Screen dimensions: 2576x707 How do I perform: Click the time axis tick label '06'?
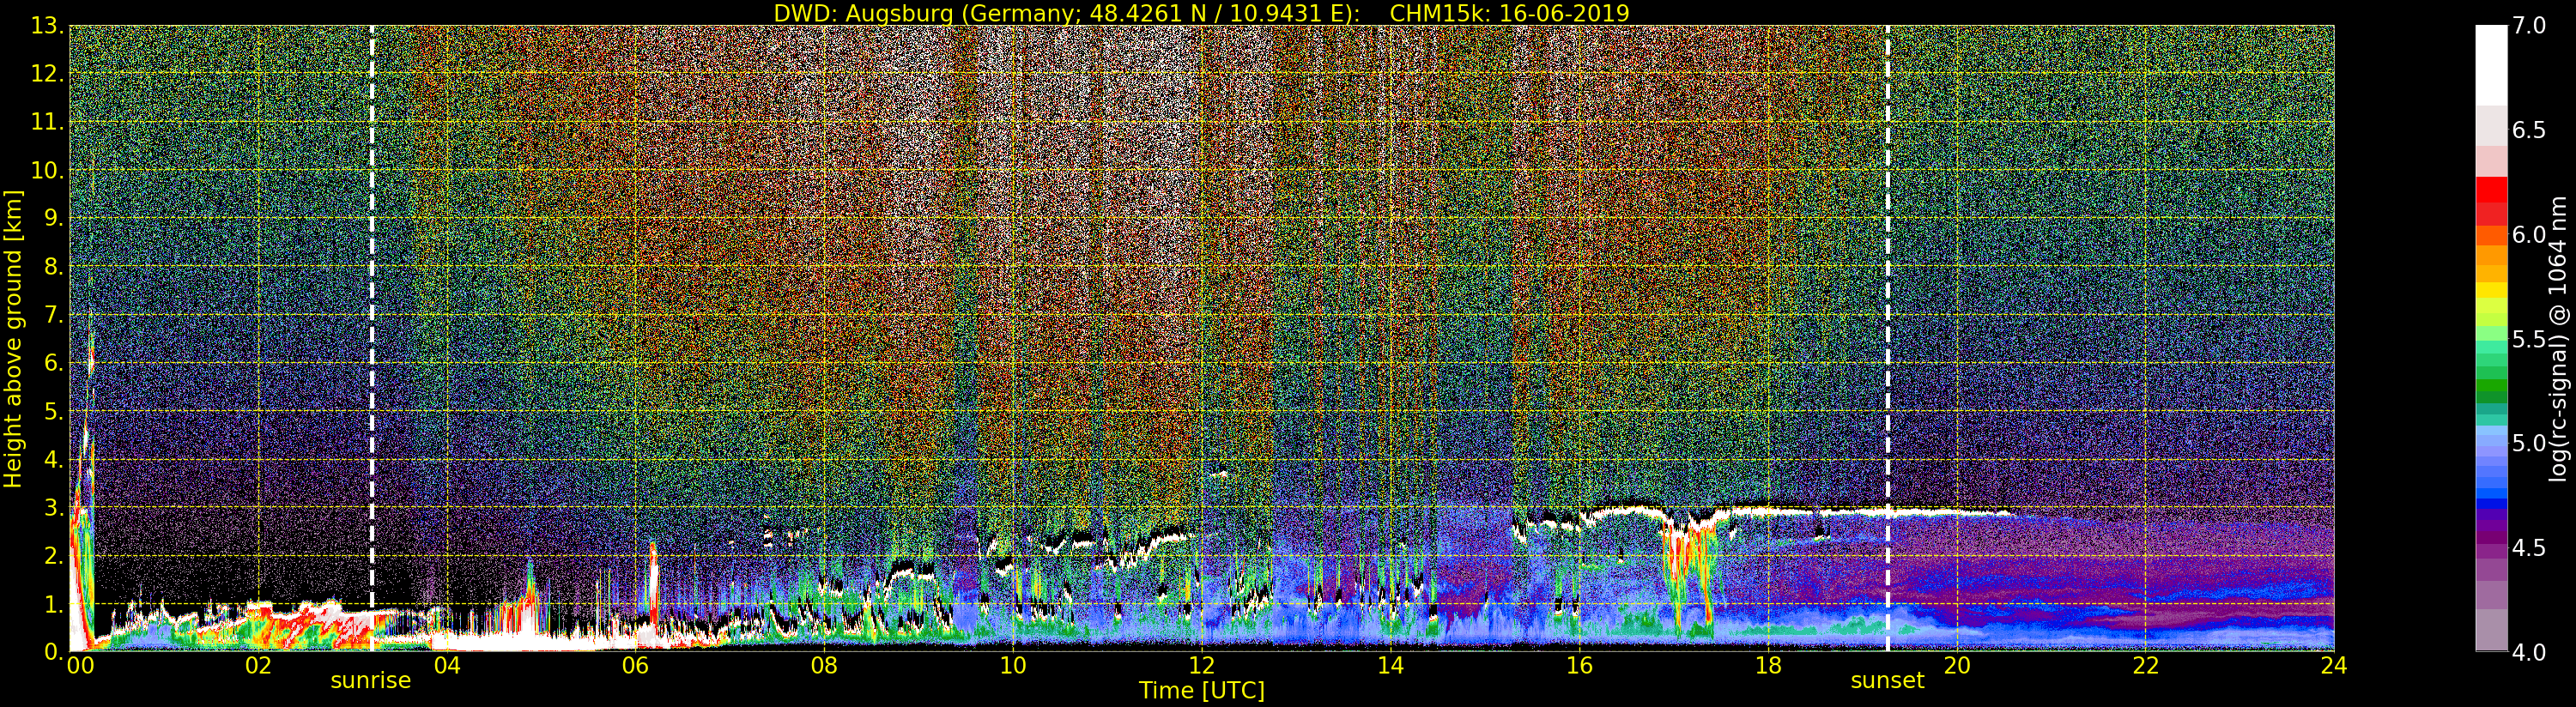point(636,666)
